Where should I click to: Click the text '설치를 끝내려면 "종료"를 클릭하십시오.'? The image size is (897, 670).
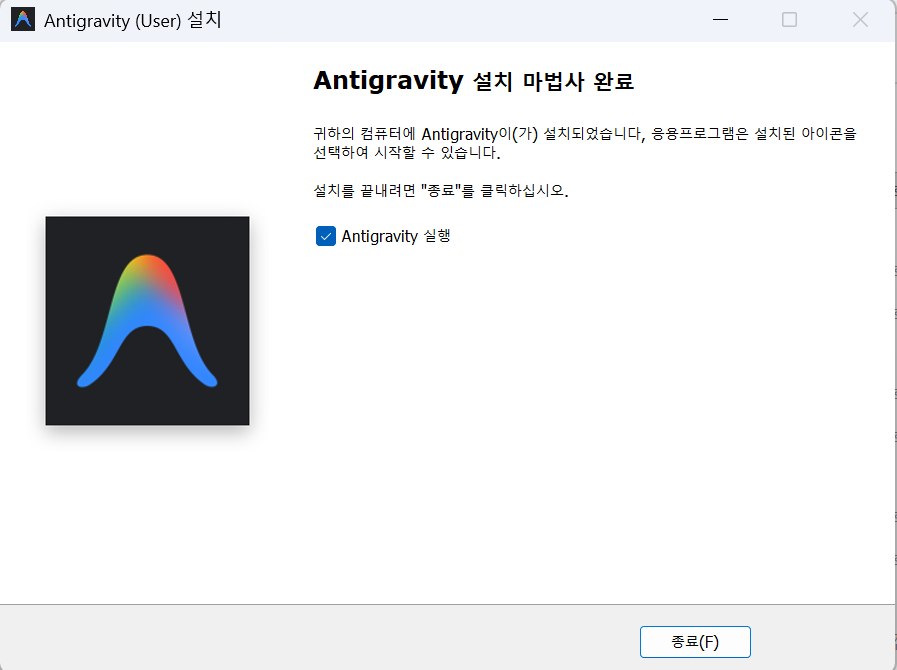pos(441,190)
